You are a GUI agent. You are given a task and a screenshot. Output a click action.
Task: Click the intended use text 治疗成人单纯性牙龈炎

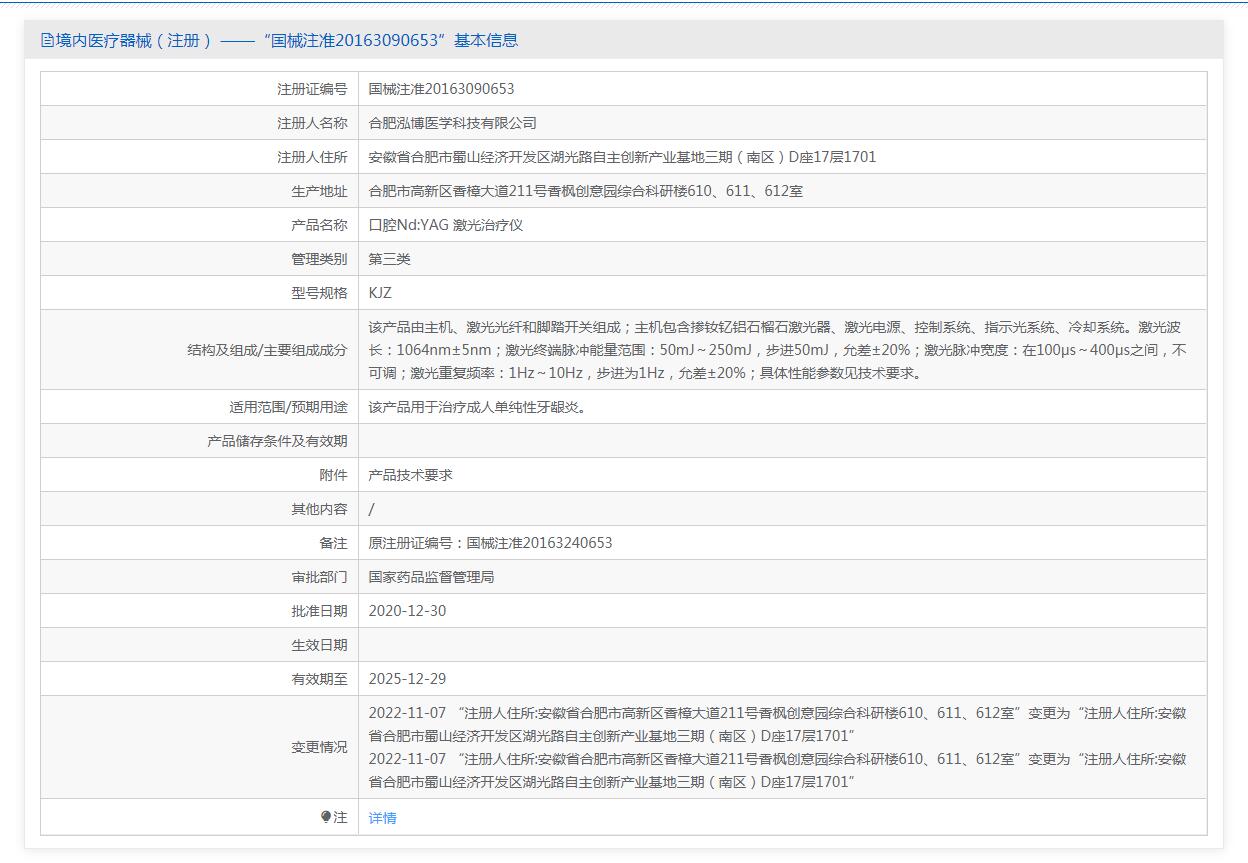tap(477, 407)
